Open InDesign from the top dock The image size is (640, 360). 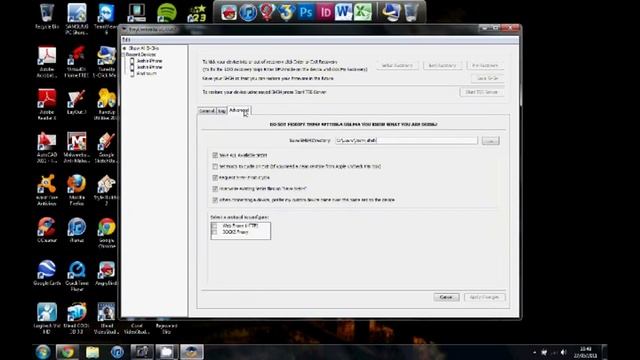click(324, 12)
